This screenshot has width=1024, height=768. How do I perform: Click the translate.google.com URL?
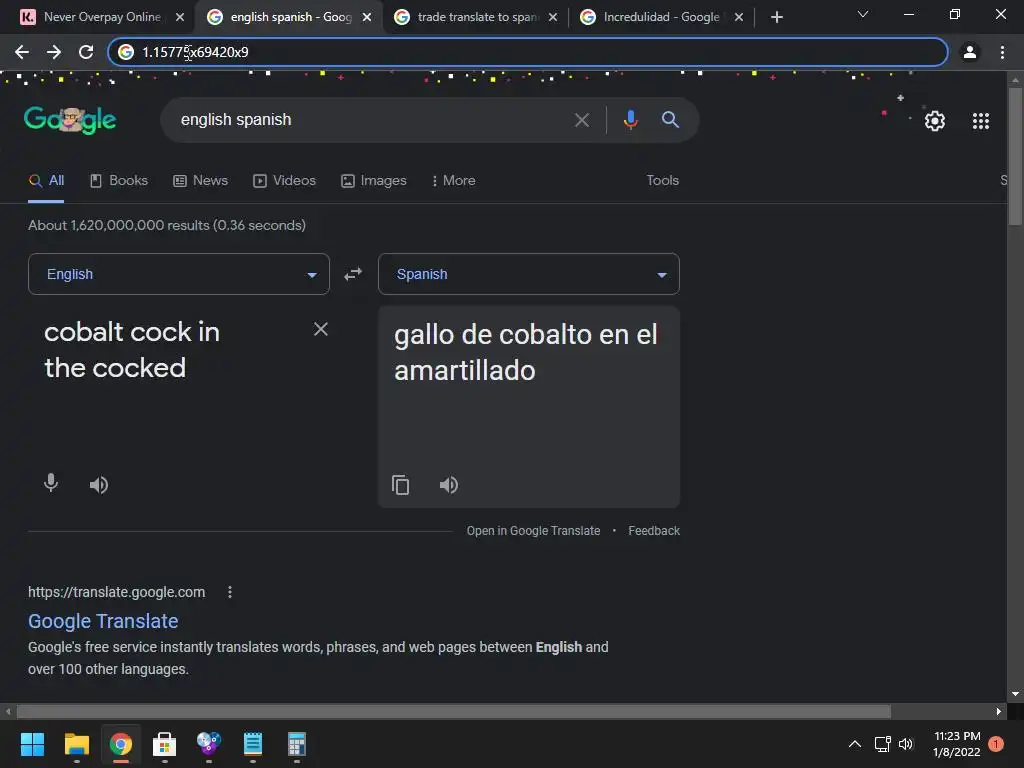[x=116, y=592]
